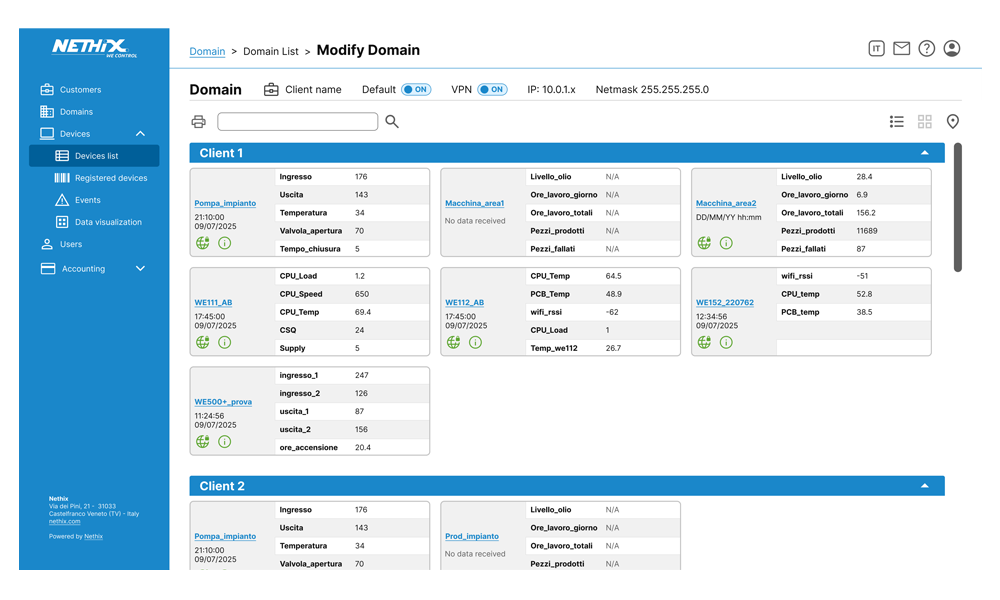Click the printer icon
The height and width of the screenshot is (600, 1000).
pos(198,122)
